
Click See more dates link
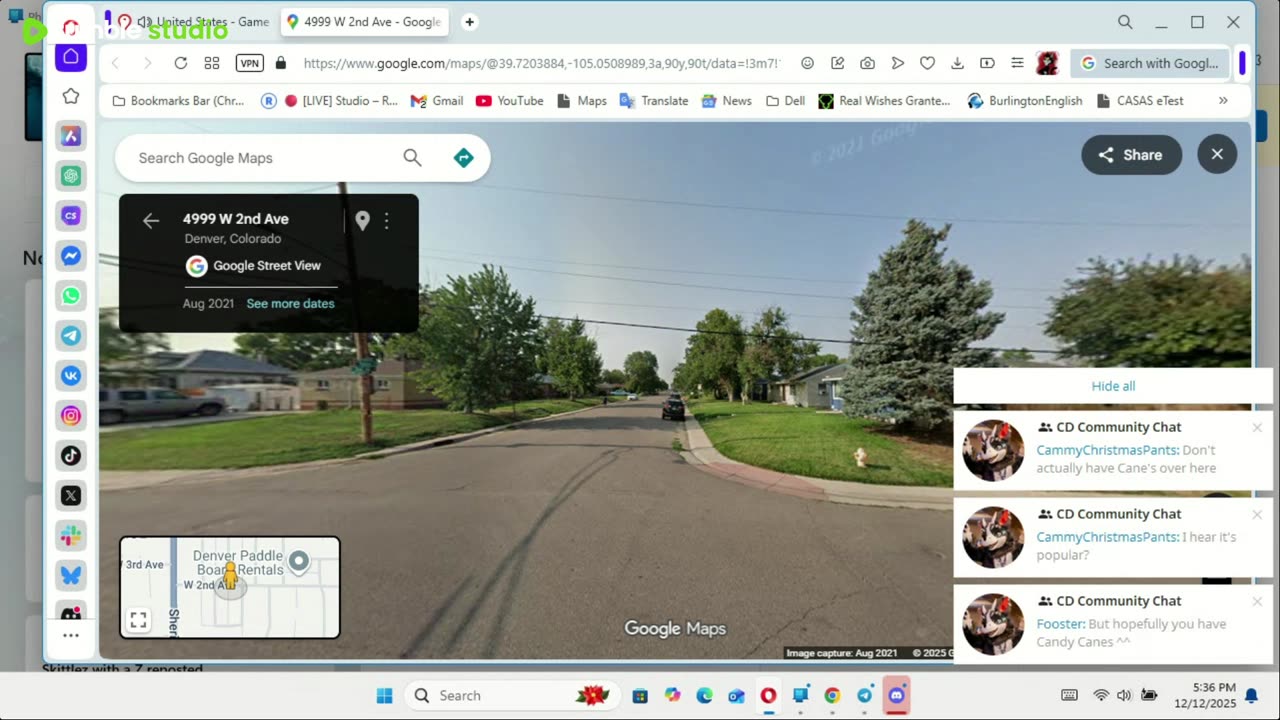click(290, 304)
